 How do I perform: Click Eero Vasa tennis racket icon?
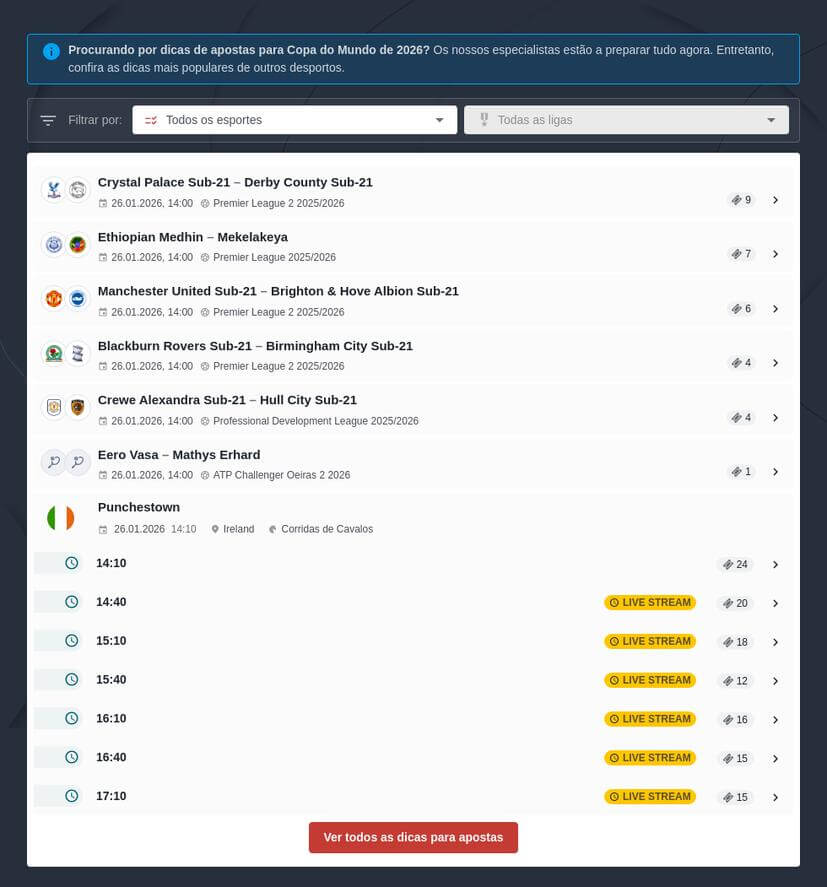(x=53, y=462)
